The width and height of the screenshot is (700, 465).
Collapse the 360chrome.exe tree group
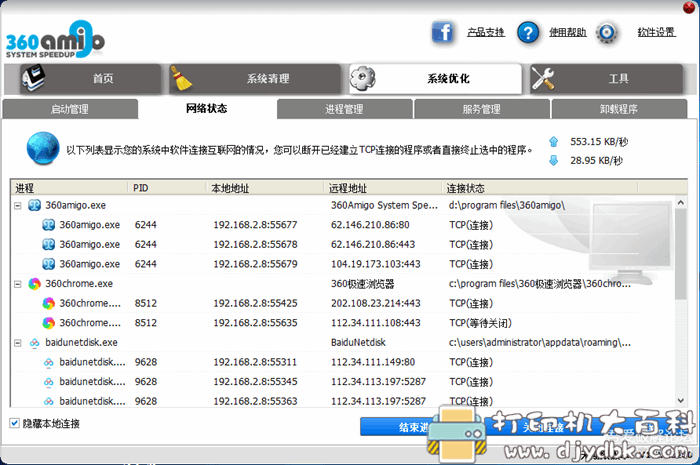point(18,284)
